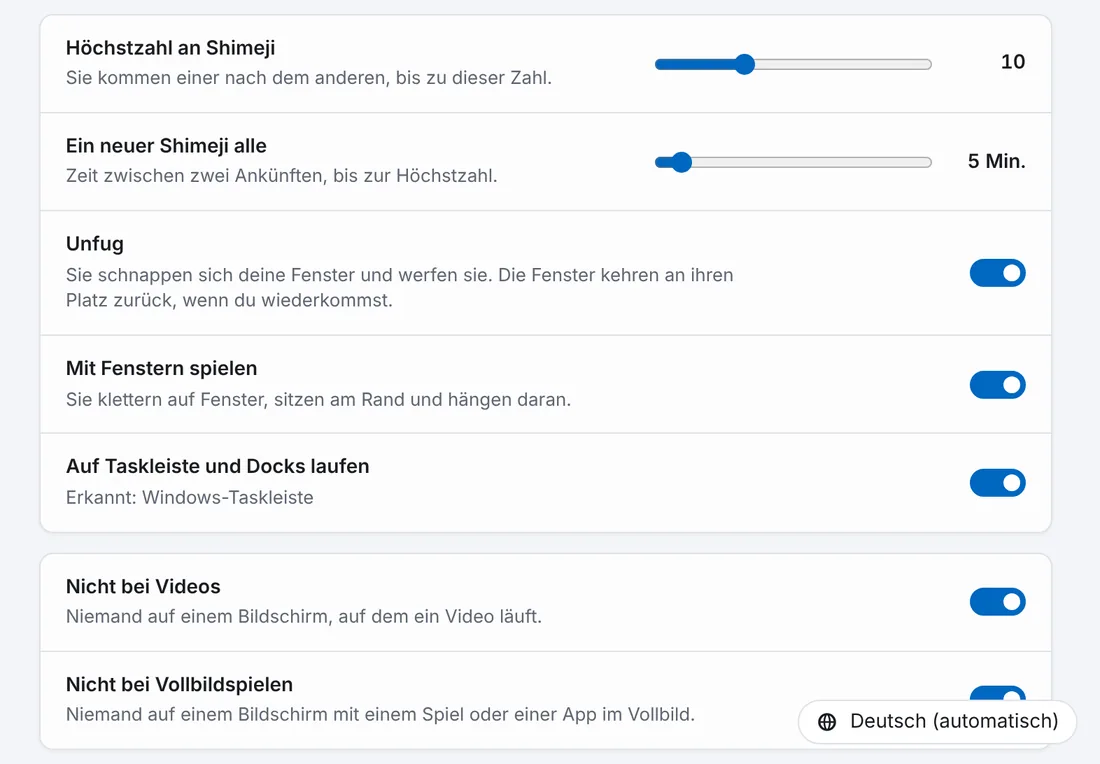Toggle Auf Taskleiste und Docks laufen
This screenshot has width=1100, height=764.
pyautogui.click(x=997, y=483)
